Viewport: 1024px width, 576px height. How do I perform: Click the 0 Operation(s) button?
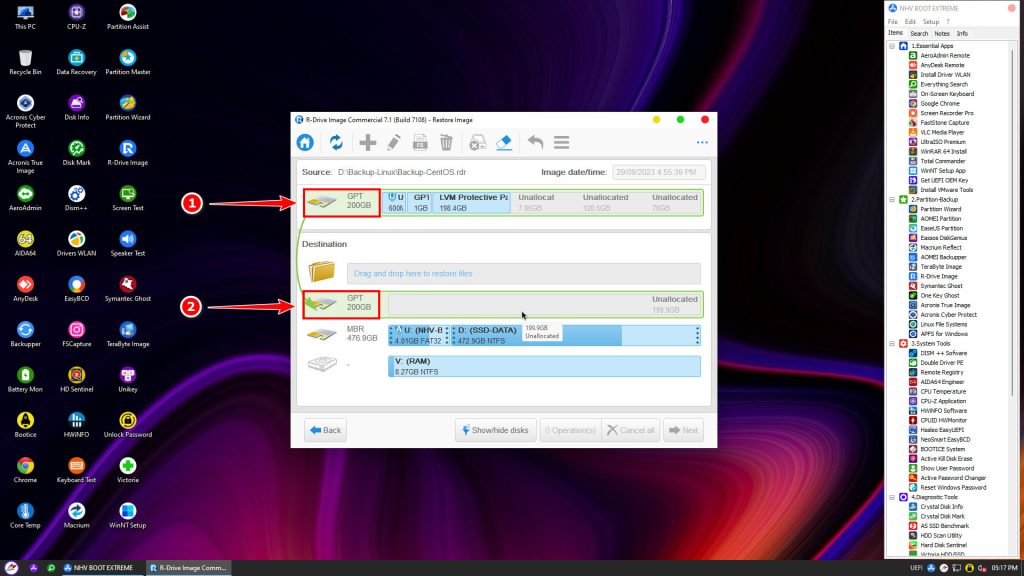click(570, 430)
